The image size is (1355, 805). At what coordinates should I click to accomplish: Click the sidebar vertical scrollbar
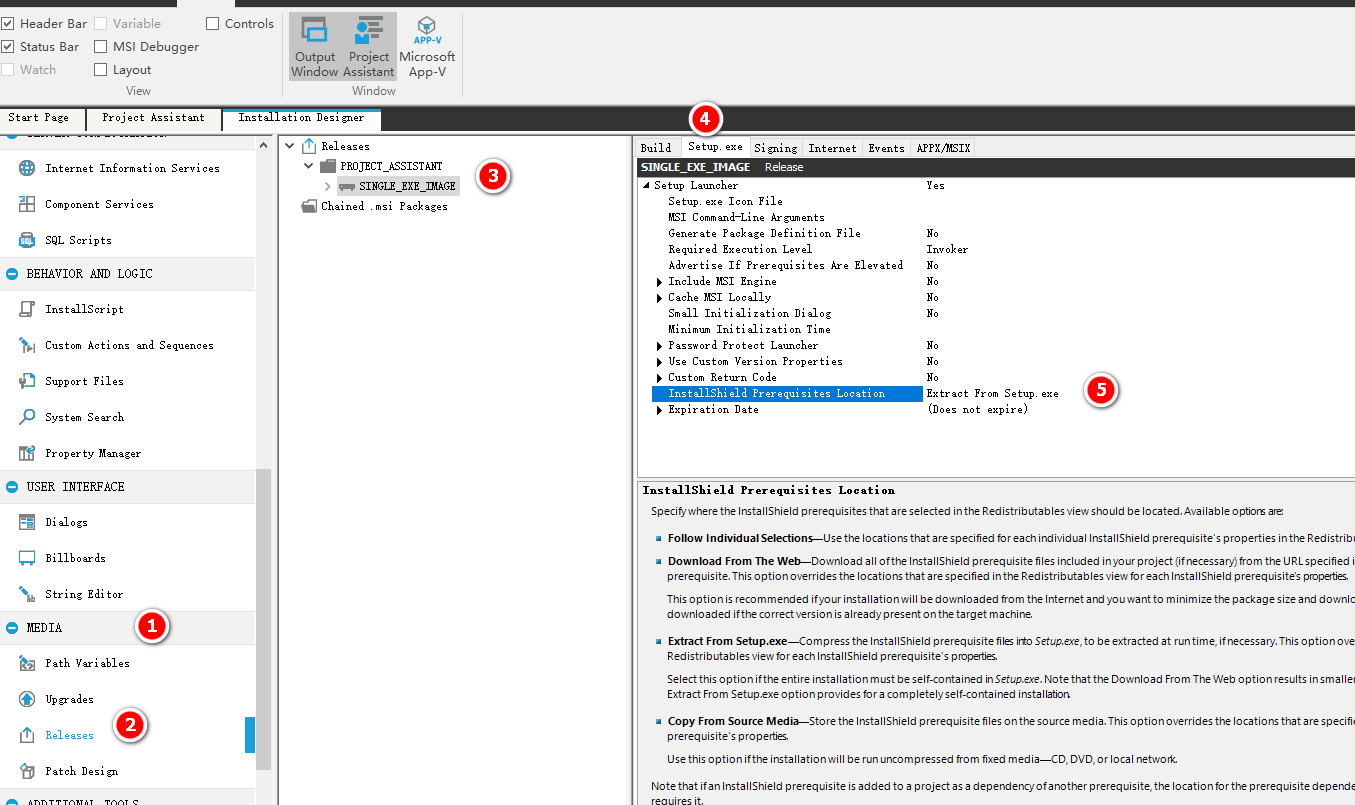264,620
